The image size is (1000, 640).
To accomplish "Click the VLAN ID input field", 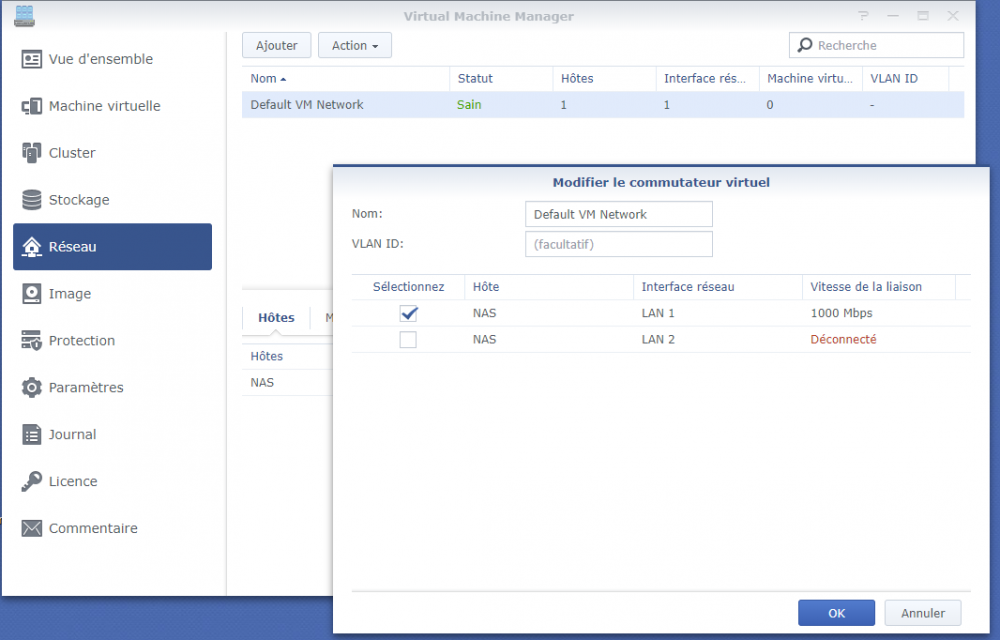I will click(x=618, y=244).
